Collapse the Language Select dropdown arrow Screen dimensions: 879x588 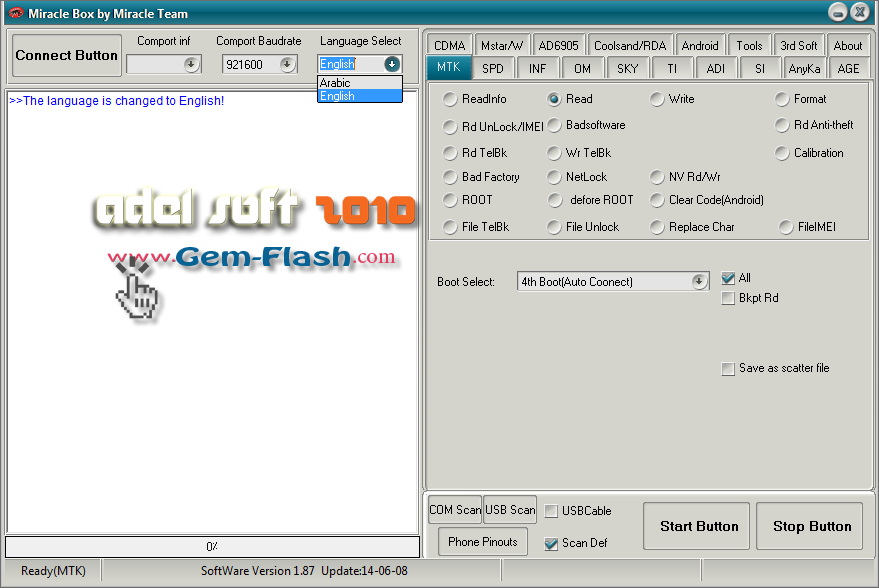tap(392, 64)
